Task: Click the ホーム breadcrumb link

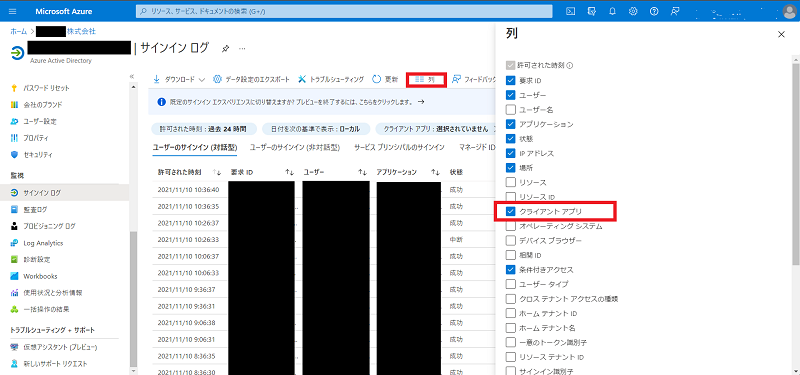Action: coord(18,31)
